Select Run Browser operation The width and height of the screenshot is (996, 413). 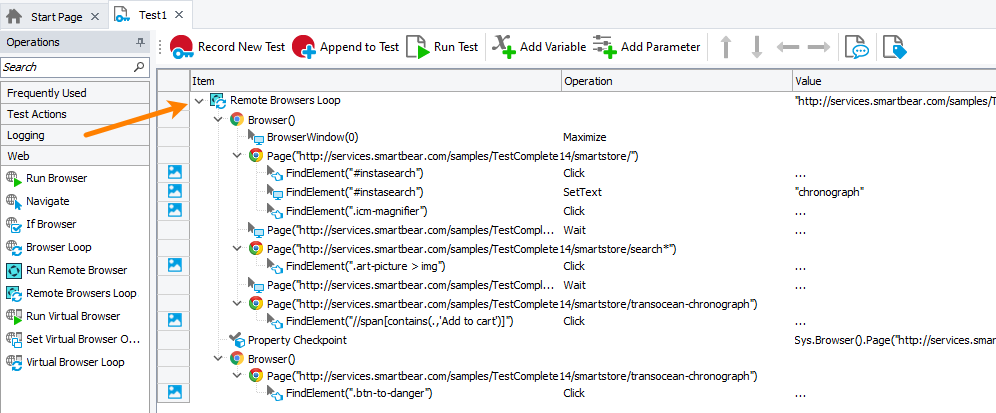point(48,179)
